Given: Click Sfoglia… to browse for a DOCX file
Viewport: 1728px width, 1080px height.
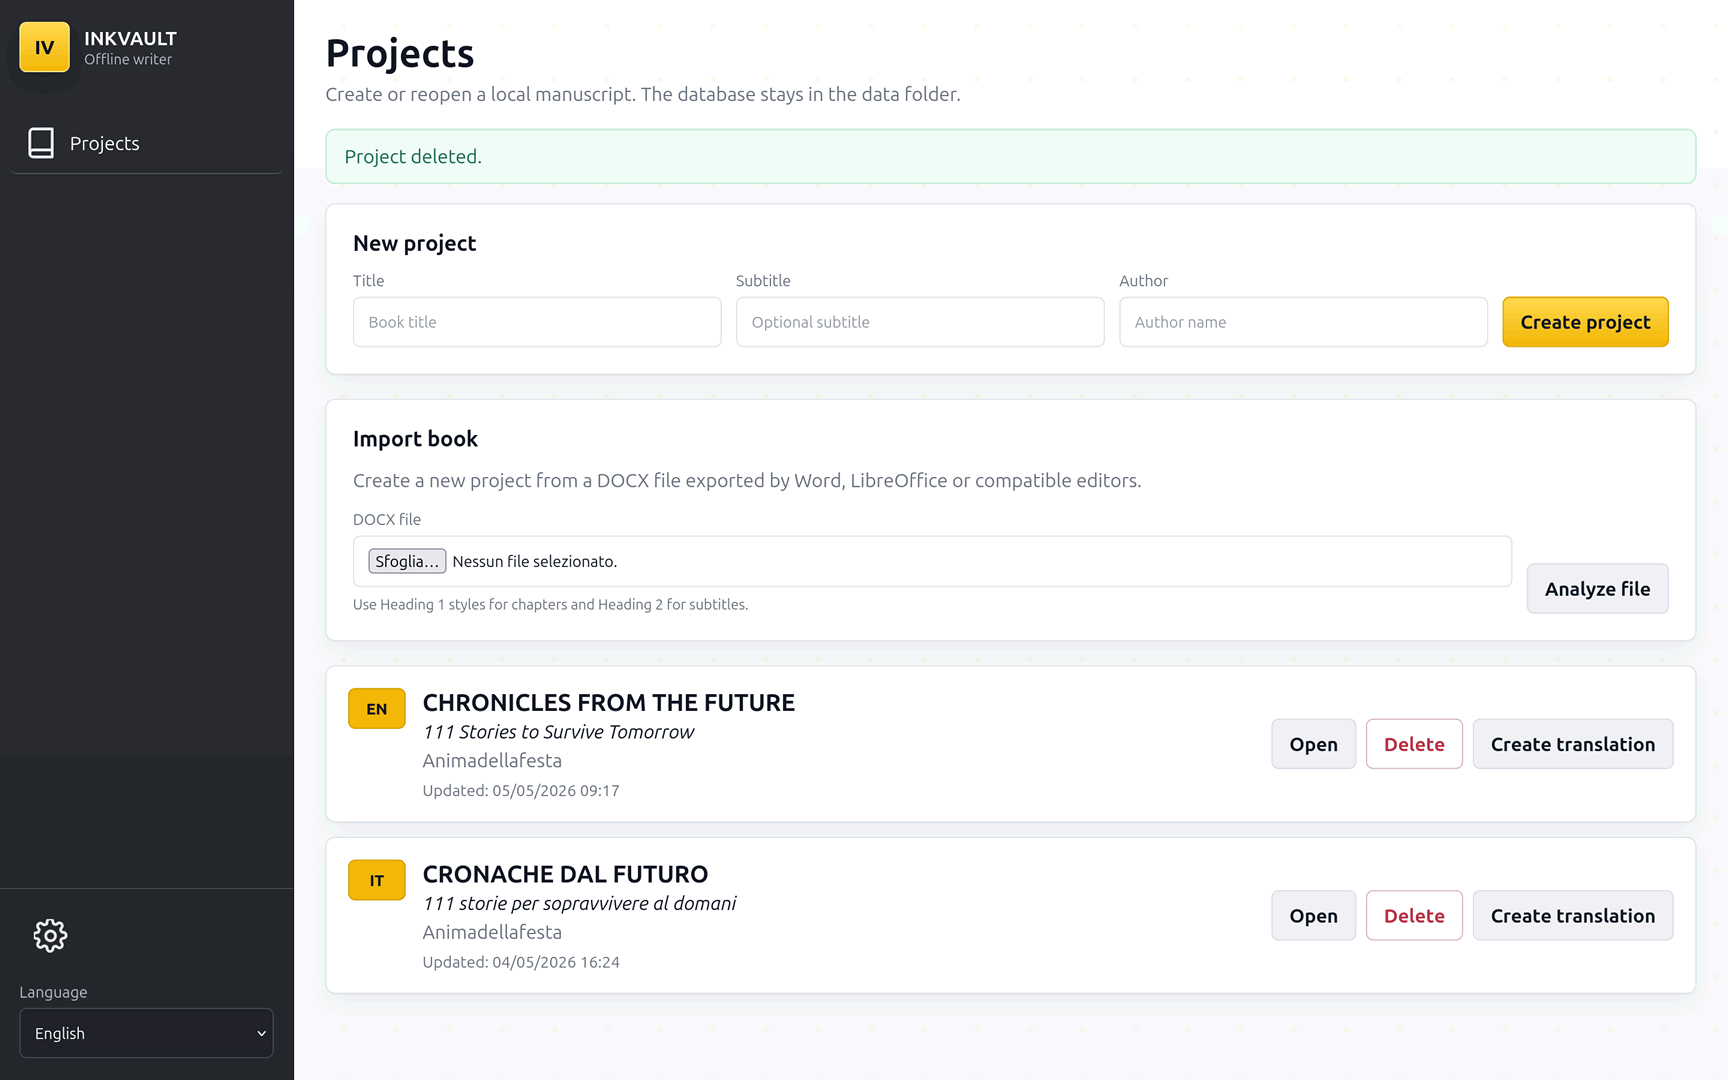Looking at the screenshot, I should (407, 561).
